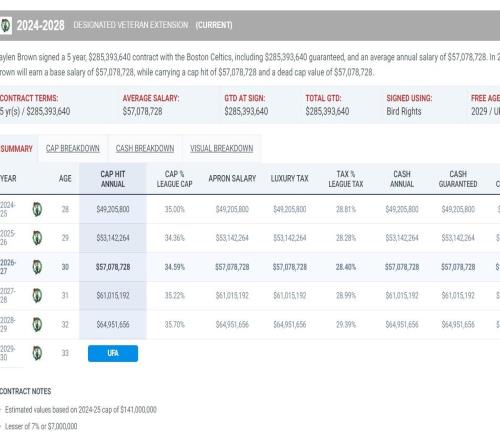Click the Celtics logo in the 2028-29 row
This screenshot has width=500, height=440.
click(x=37, y=325)
